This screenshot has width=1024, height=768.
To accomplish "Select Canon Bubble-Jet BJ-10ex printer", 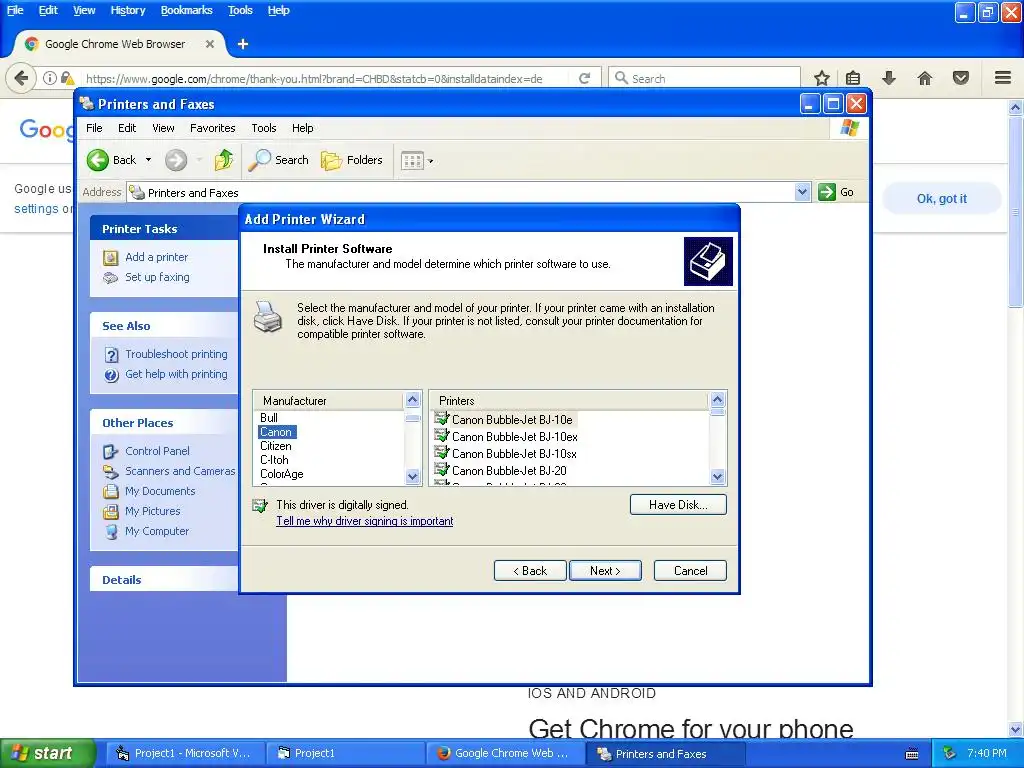I will click(x=515, y=437).
